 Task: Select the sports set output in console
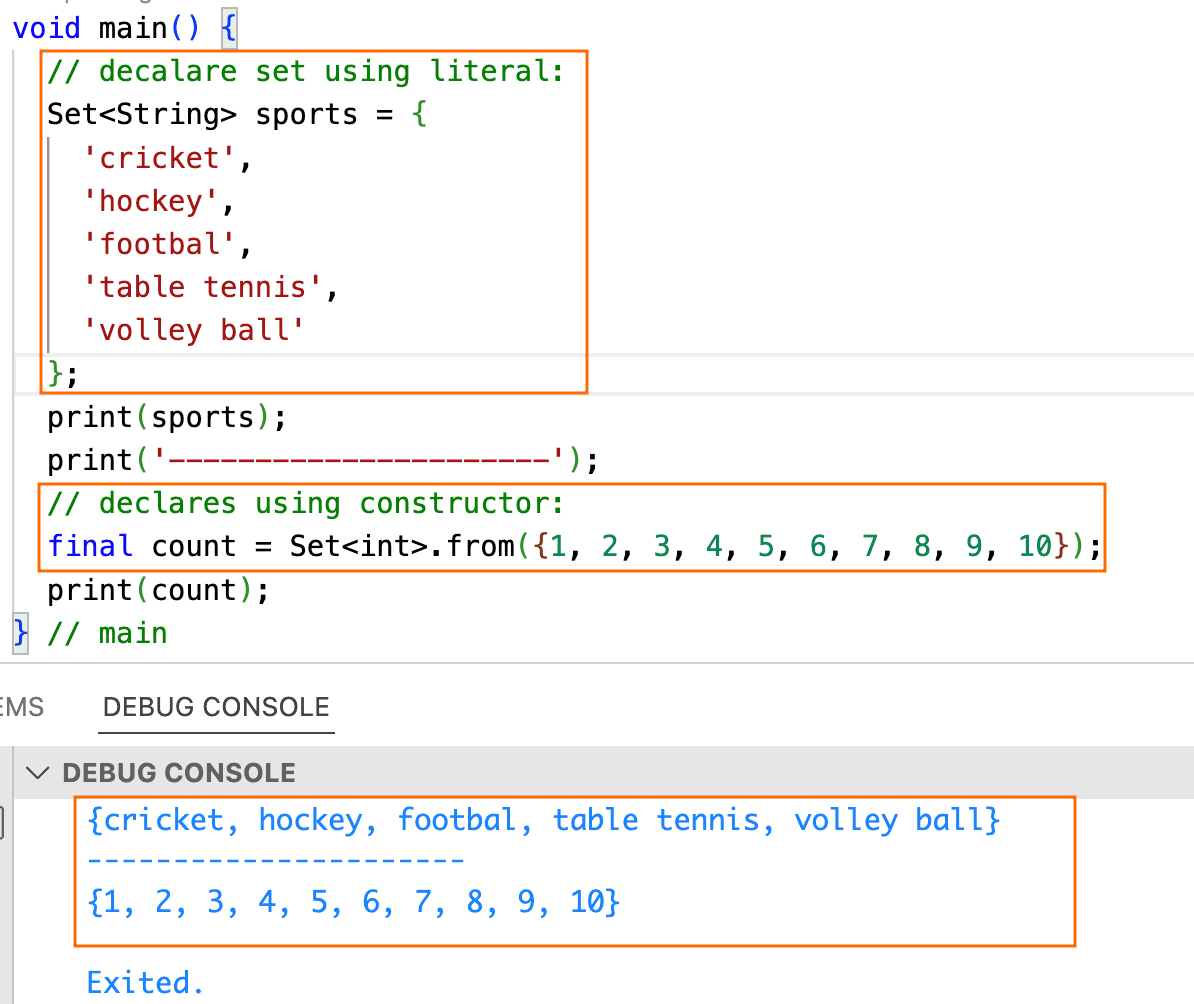pos(543,821)
